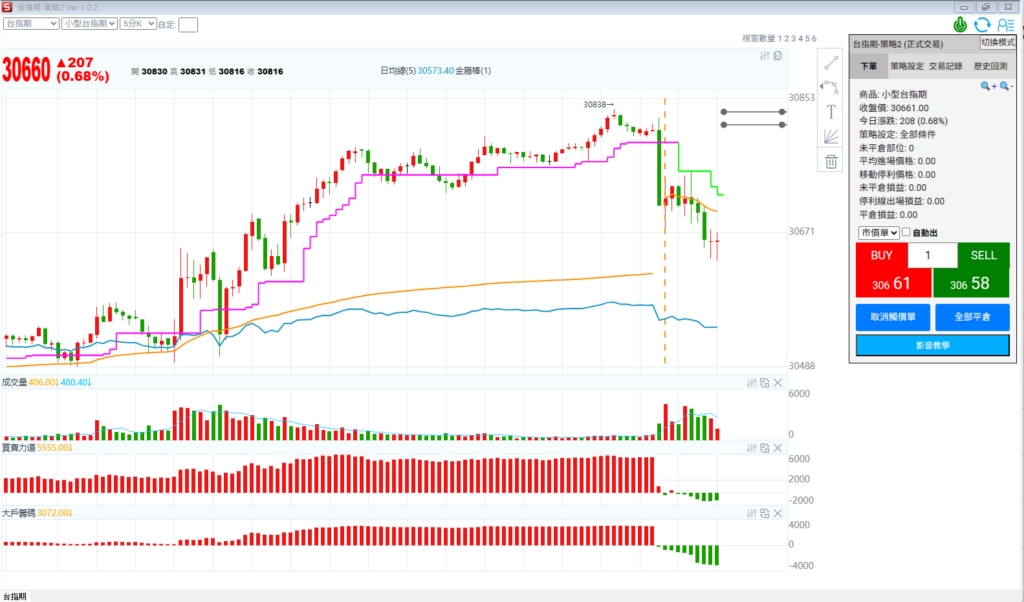
Task: Zoom in with the magnifier plus icon
Action: point(988,87)
